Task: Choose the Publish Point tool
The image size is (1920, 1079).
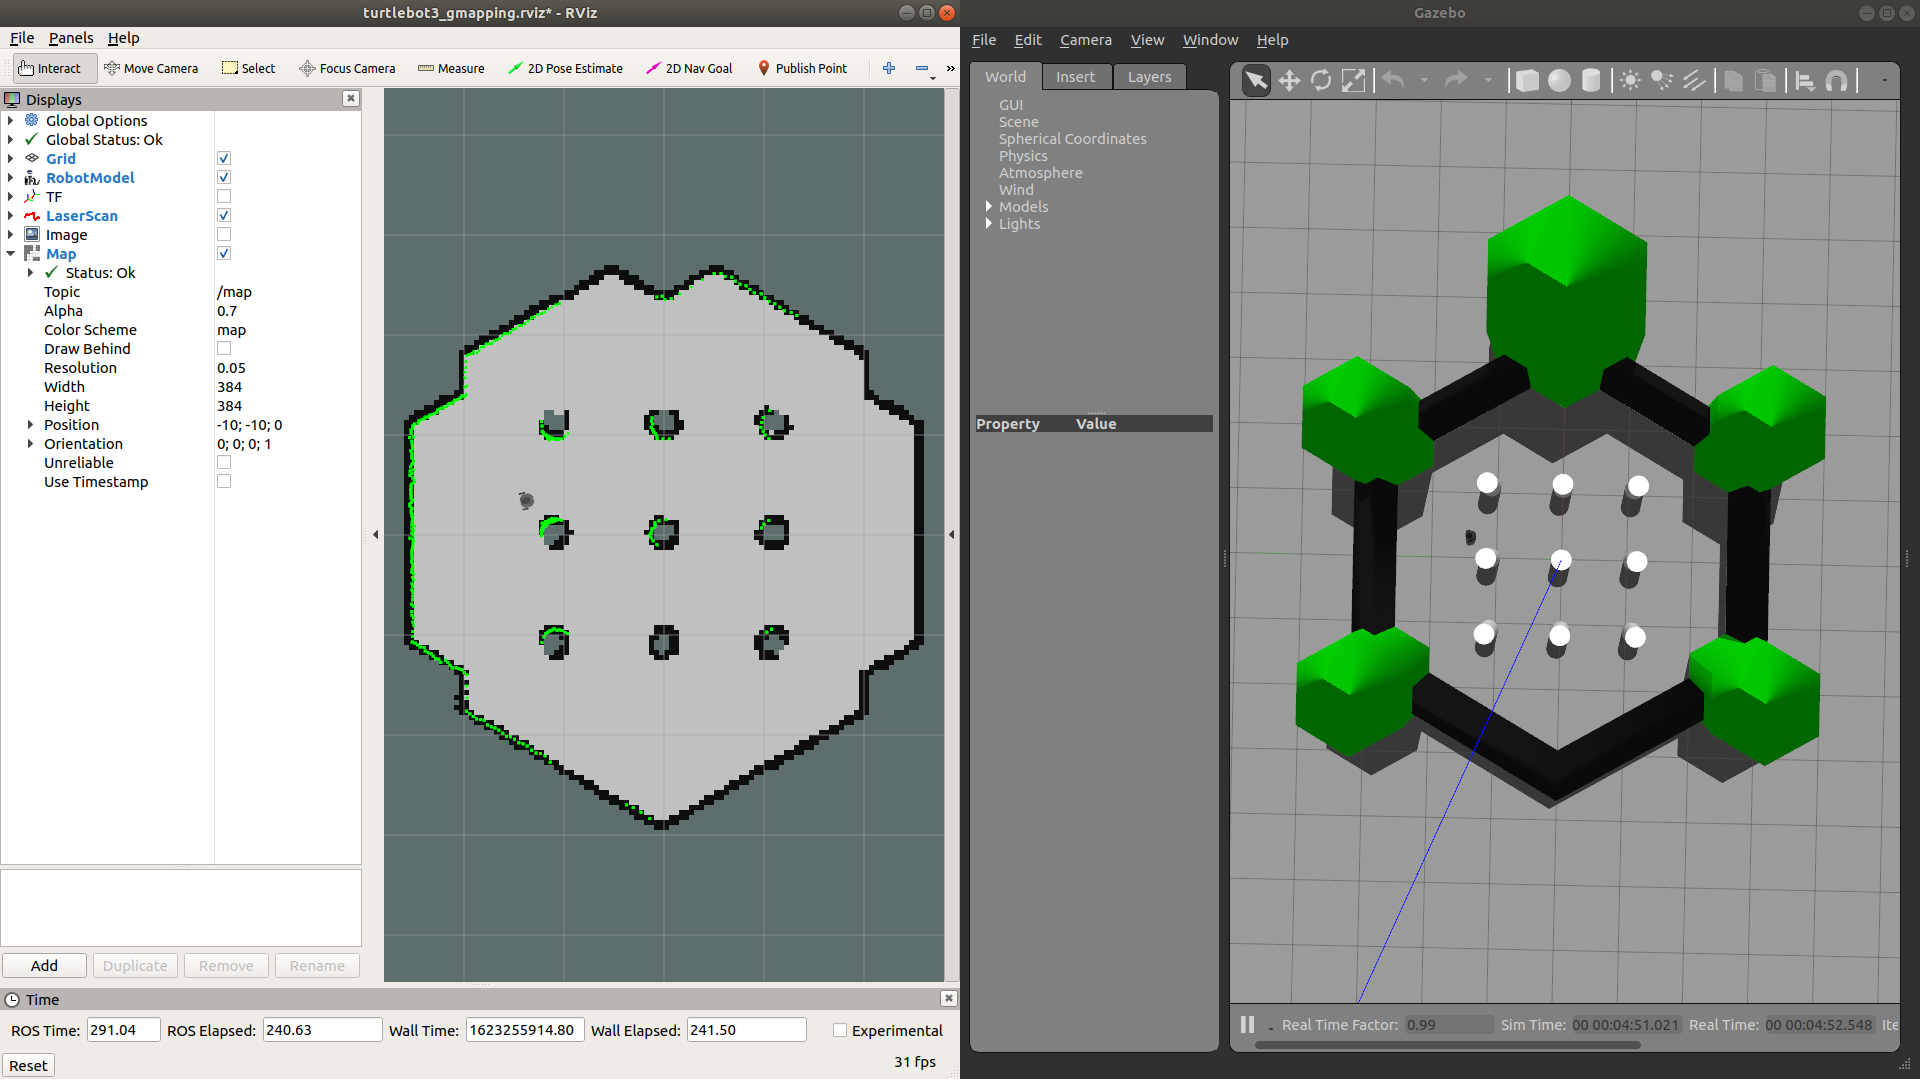Action: 802,68
